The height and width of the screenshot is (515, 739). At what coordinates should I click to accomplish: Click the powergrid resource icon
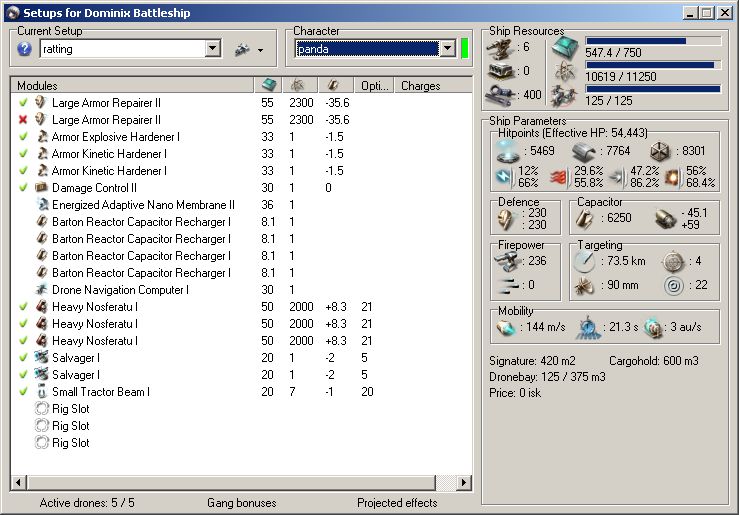tap(565, 72)
